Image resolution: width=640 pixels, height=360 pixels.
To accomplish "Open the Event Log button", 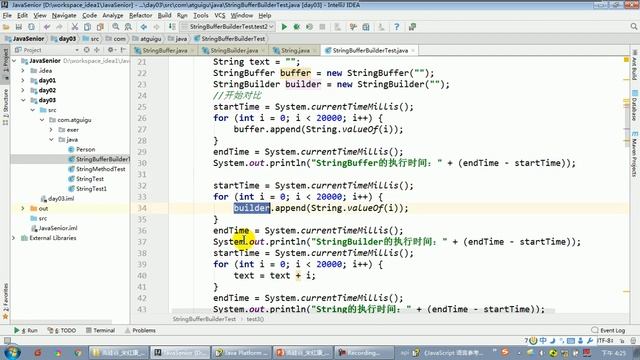I will pyautogui.click(x=608, y=330).
